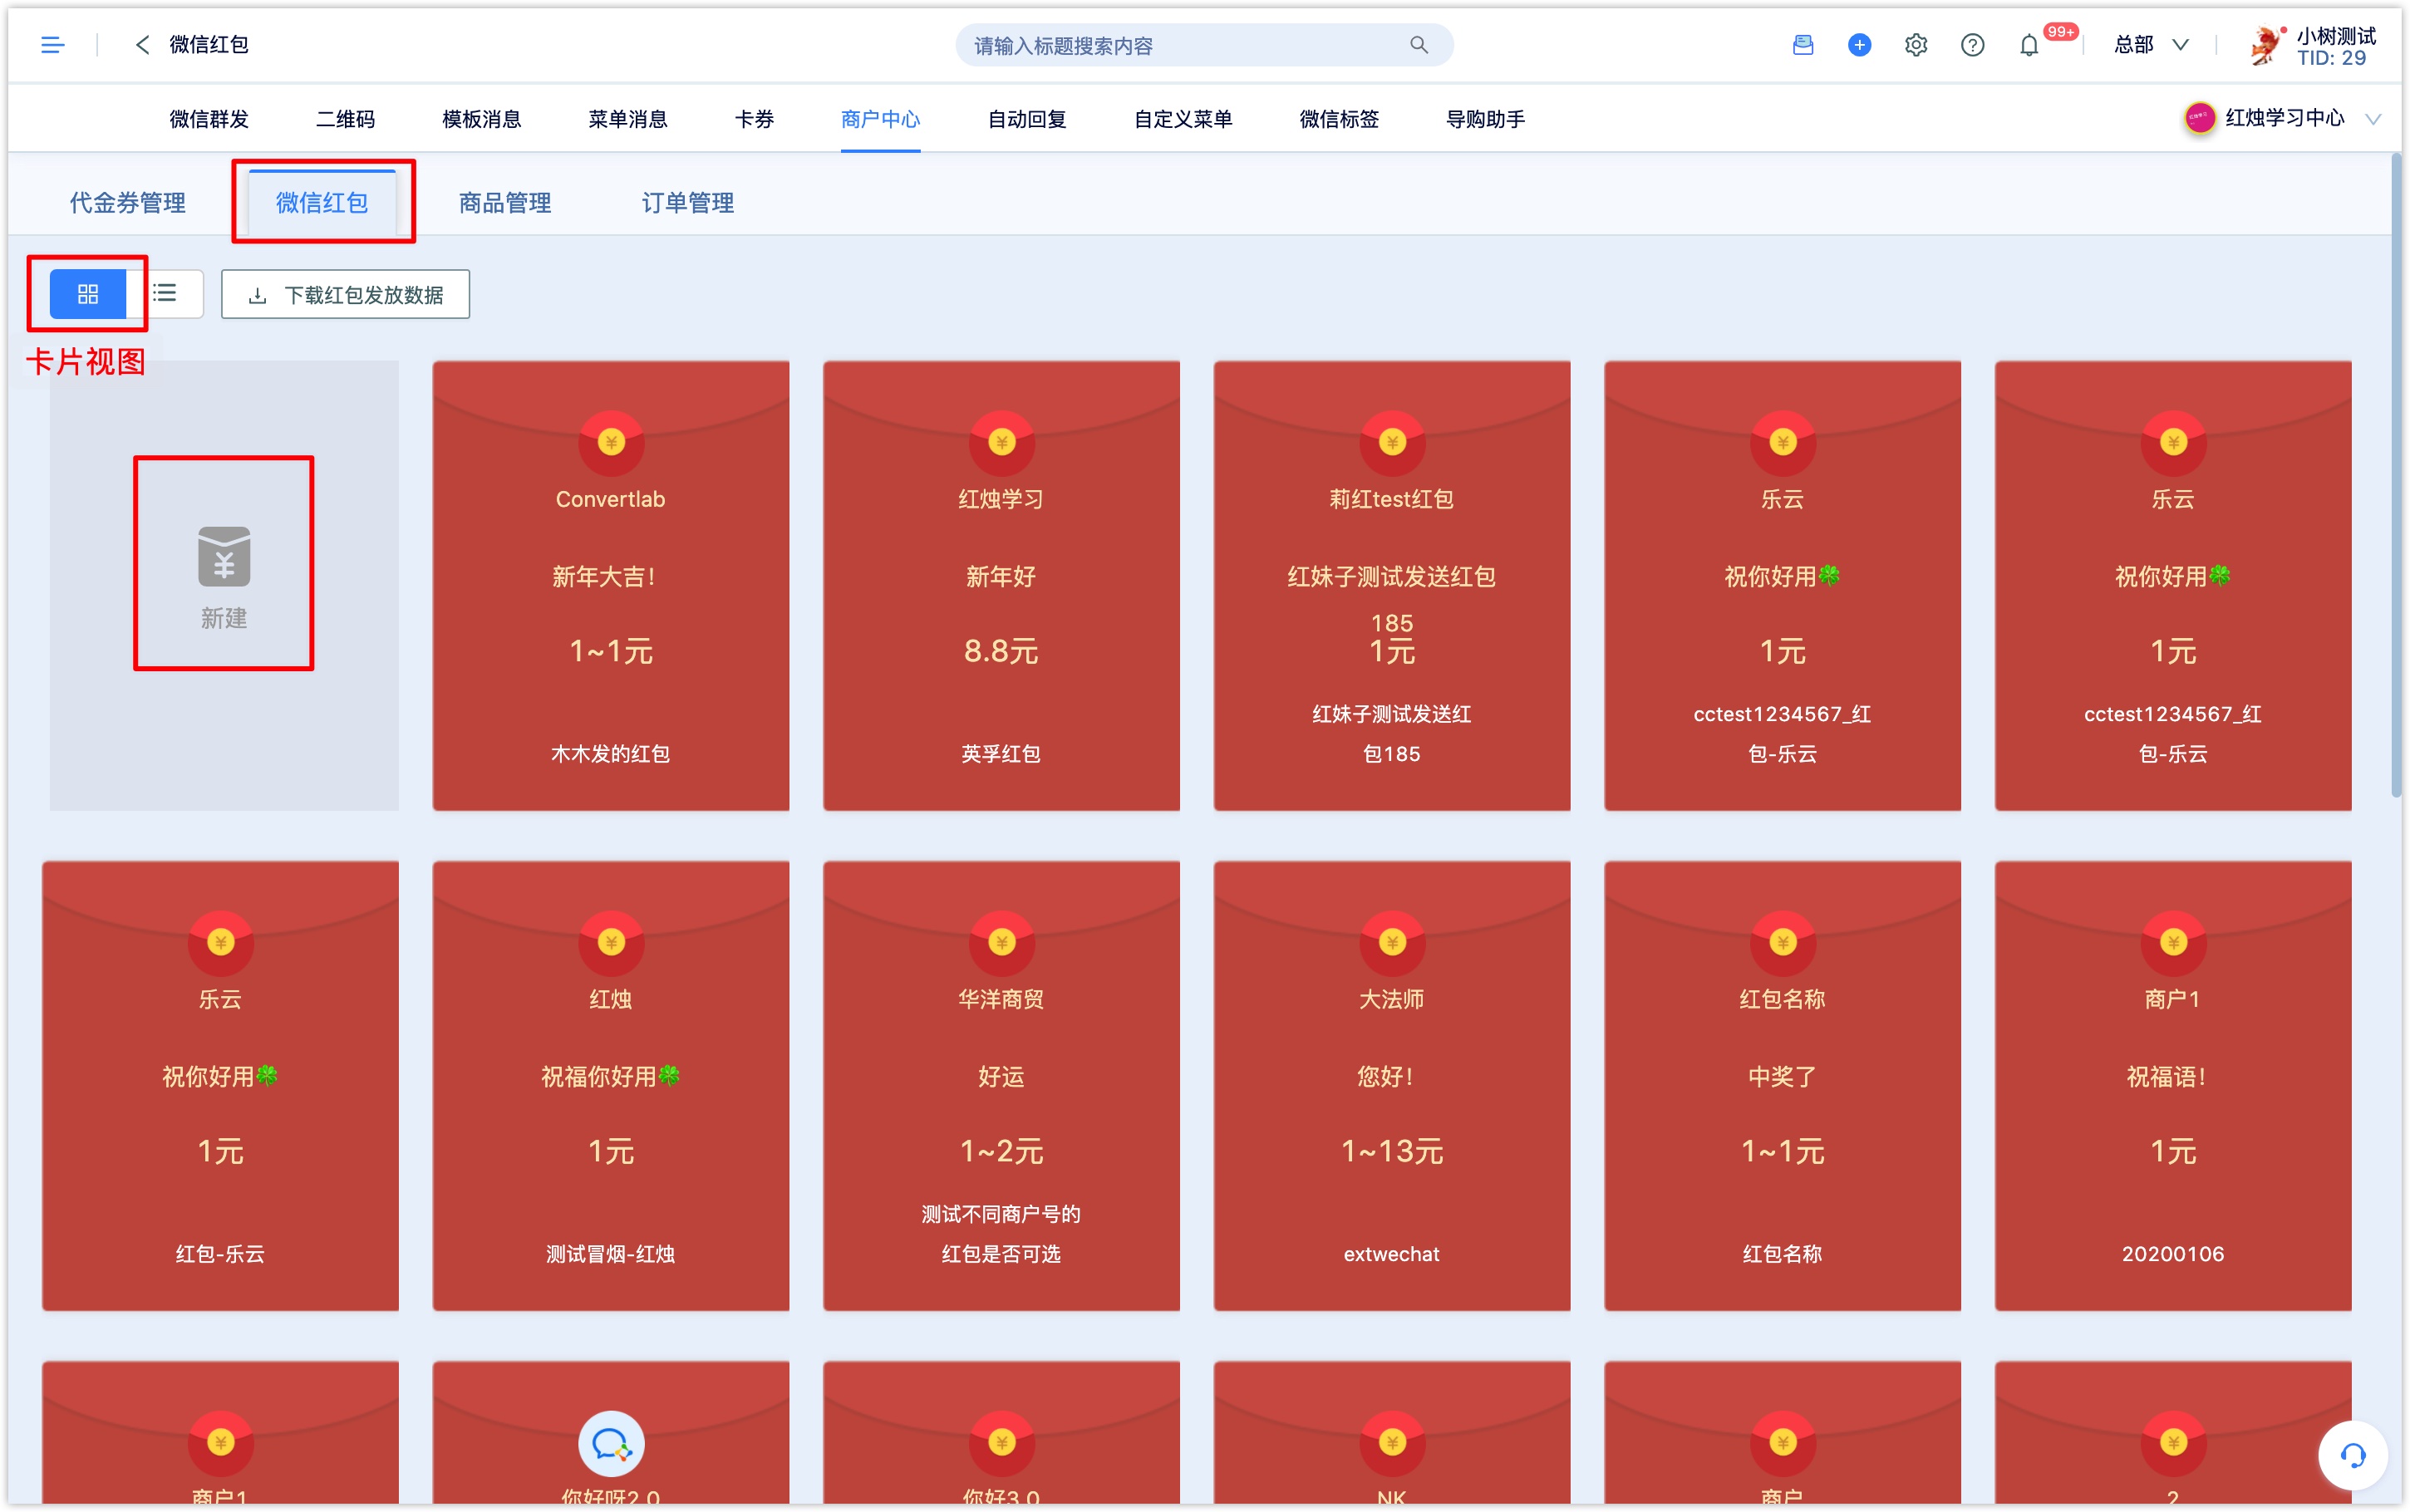
Task: Open the extwechat red packet card
Action: click(1392, 1085)
